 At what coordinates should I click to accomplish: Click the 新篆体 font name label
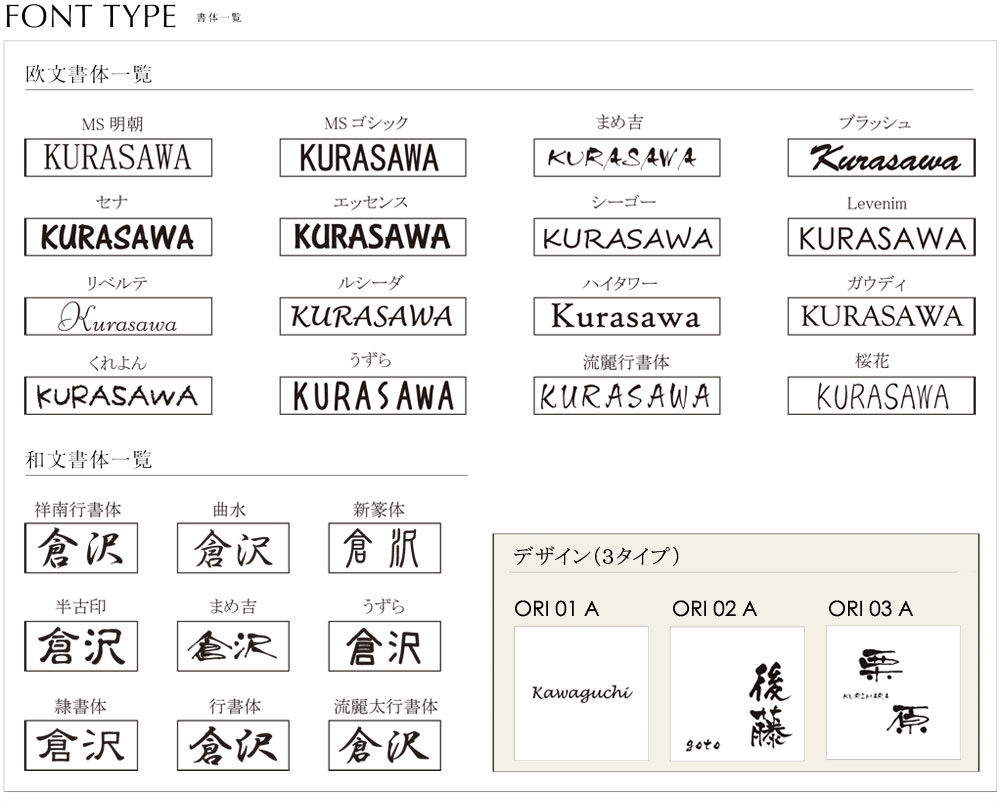[379, 509]
